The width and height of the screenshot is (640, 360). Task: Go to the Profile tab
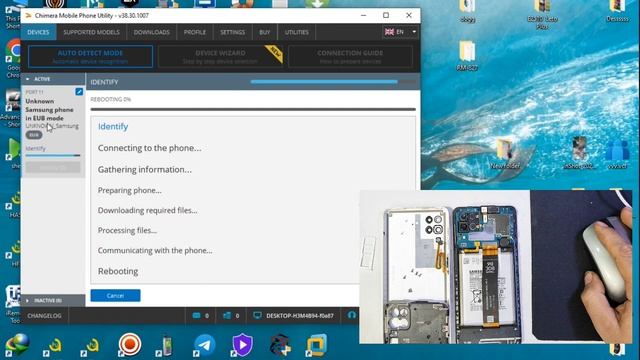[195, 32]
